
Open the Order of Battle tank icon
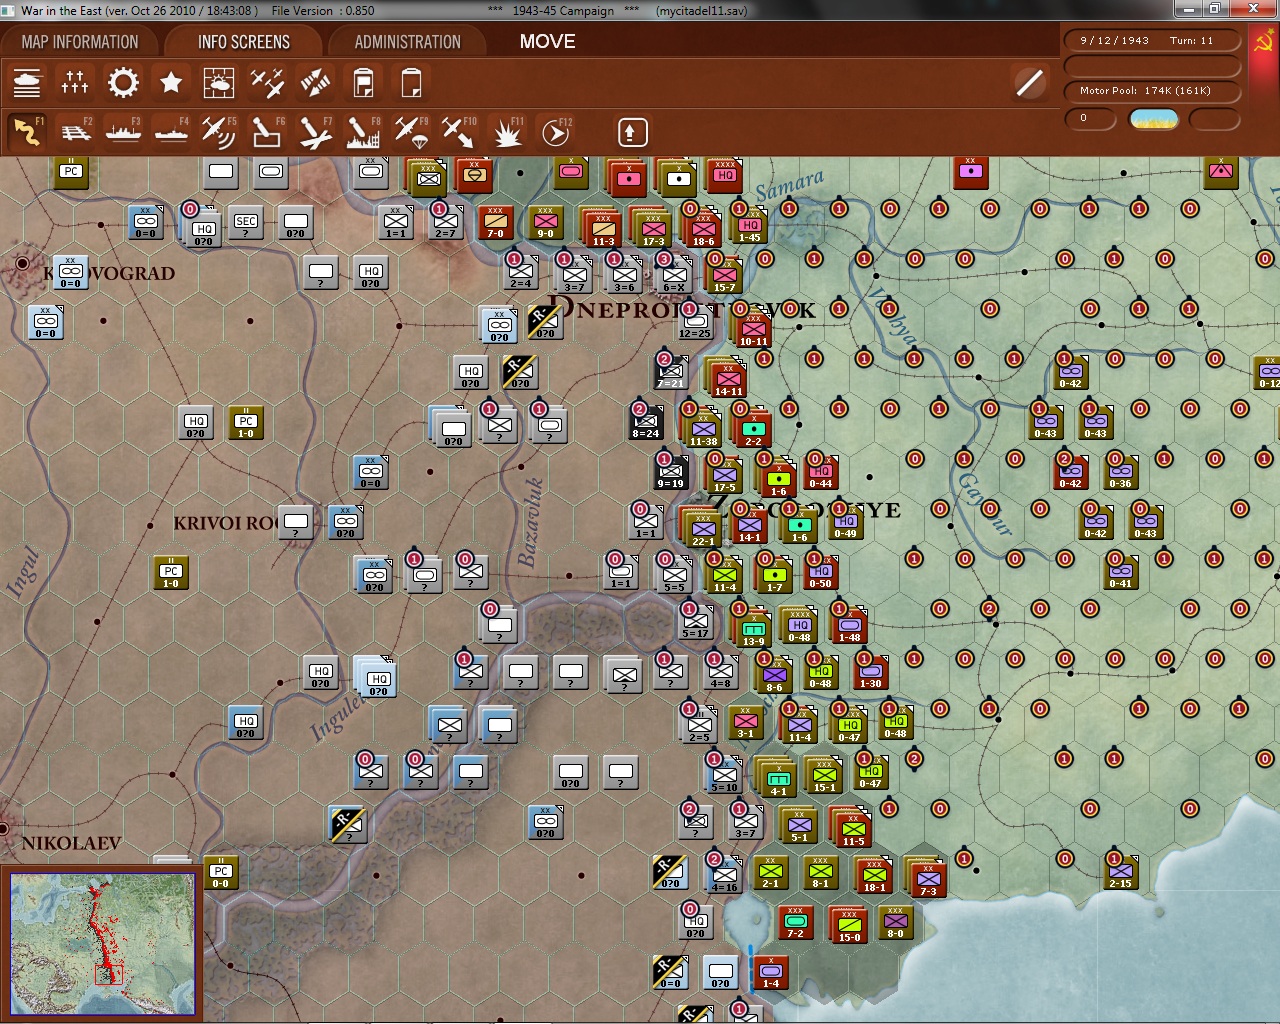[x=27, y=83]
